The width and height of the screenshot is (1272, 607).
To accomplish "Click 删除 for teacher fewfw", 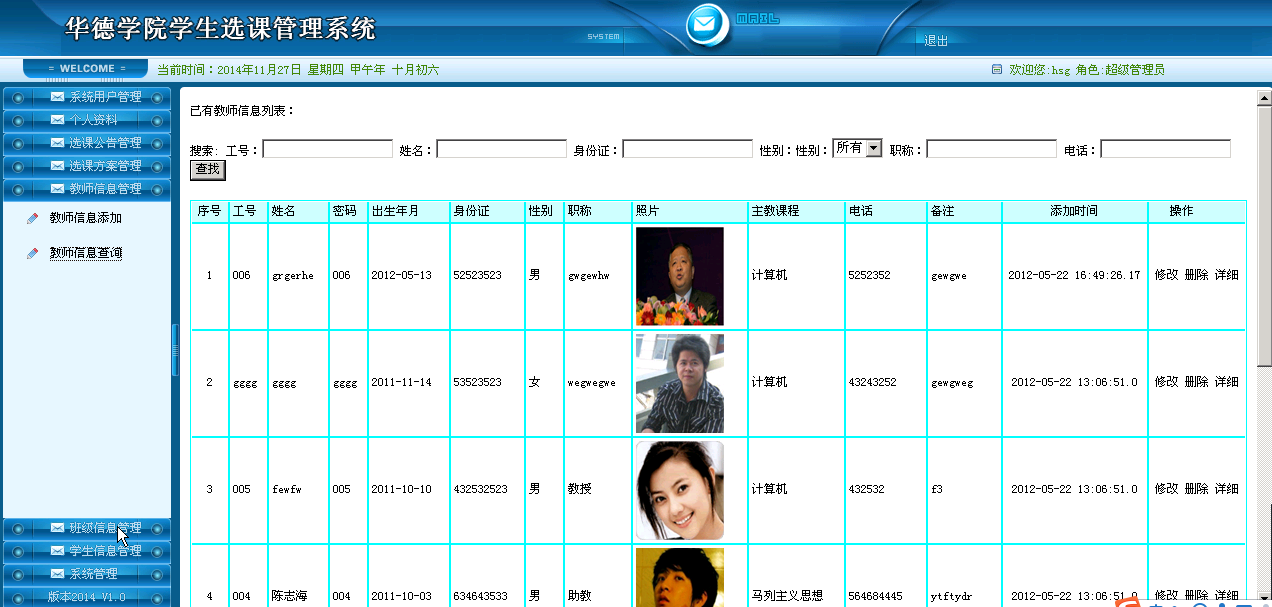I will coord(1196,489).
